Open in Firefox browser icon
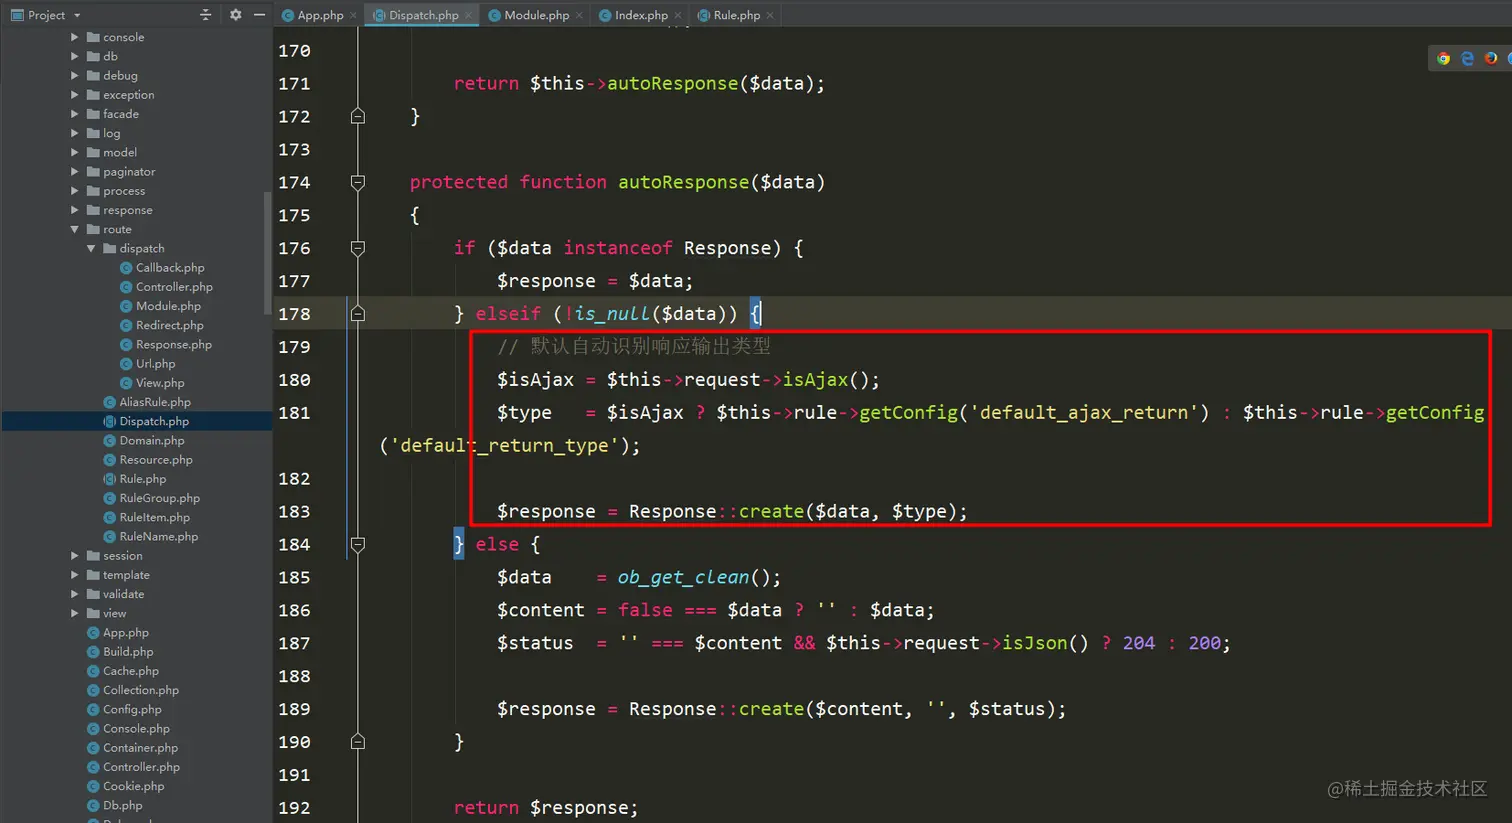Image resolution: width=1512 pixels, height=823 pixels. (x=1491, y=58)
